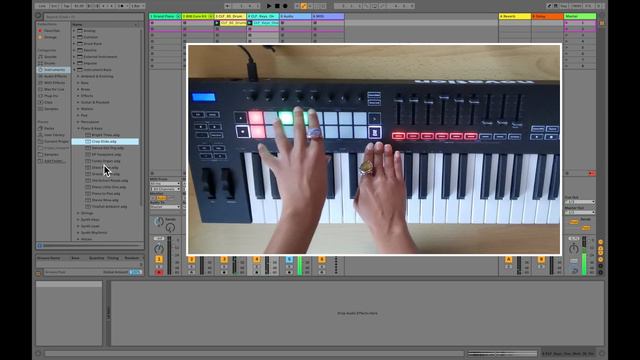The height and width of the screenshot is (360, 640).
Task: Click the Favorites red collection
Action: click(50, 31)
